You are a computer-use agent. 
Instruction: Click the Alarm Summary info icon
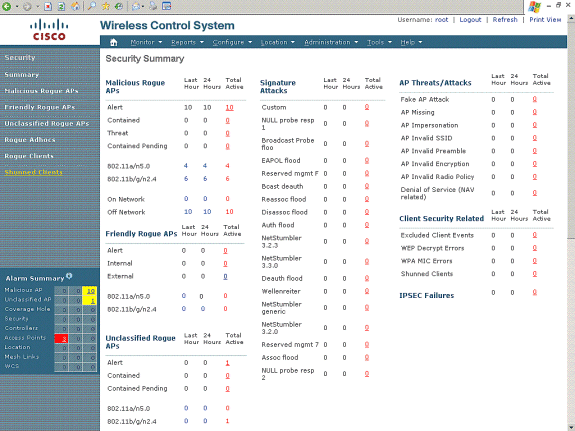coord(69,276)
